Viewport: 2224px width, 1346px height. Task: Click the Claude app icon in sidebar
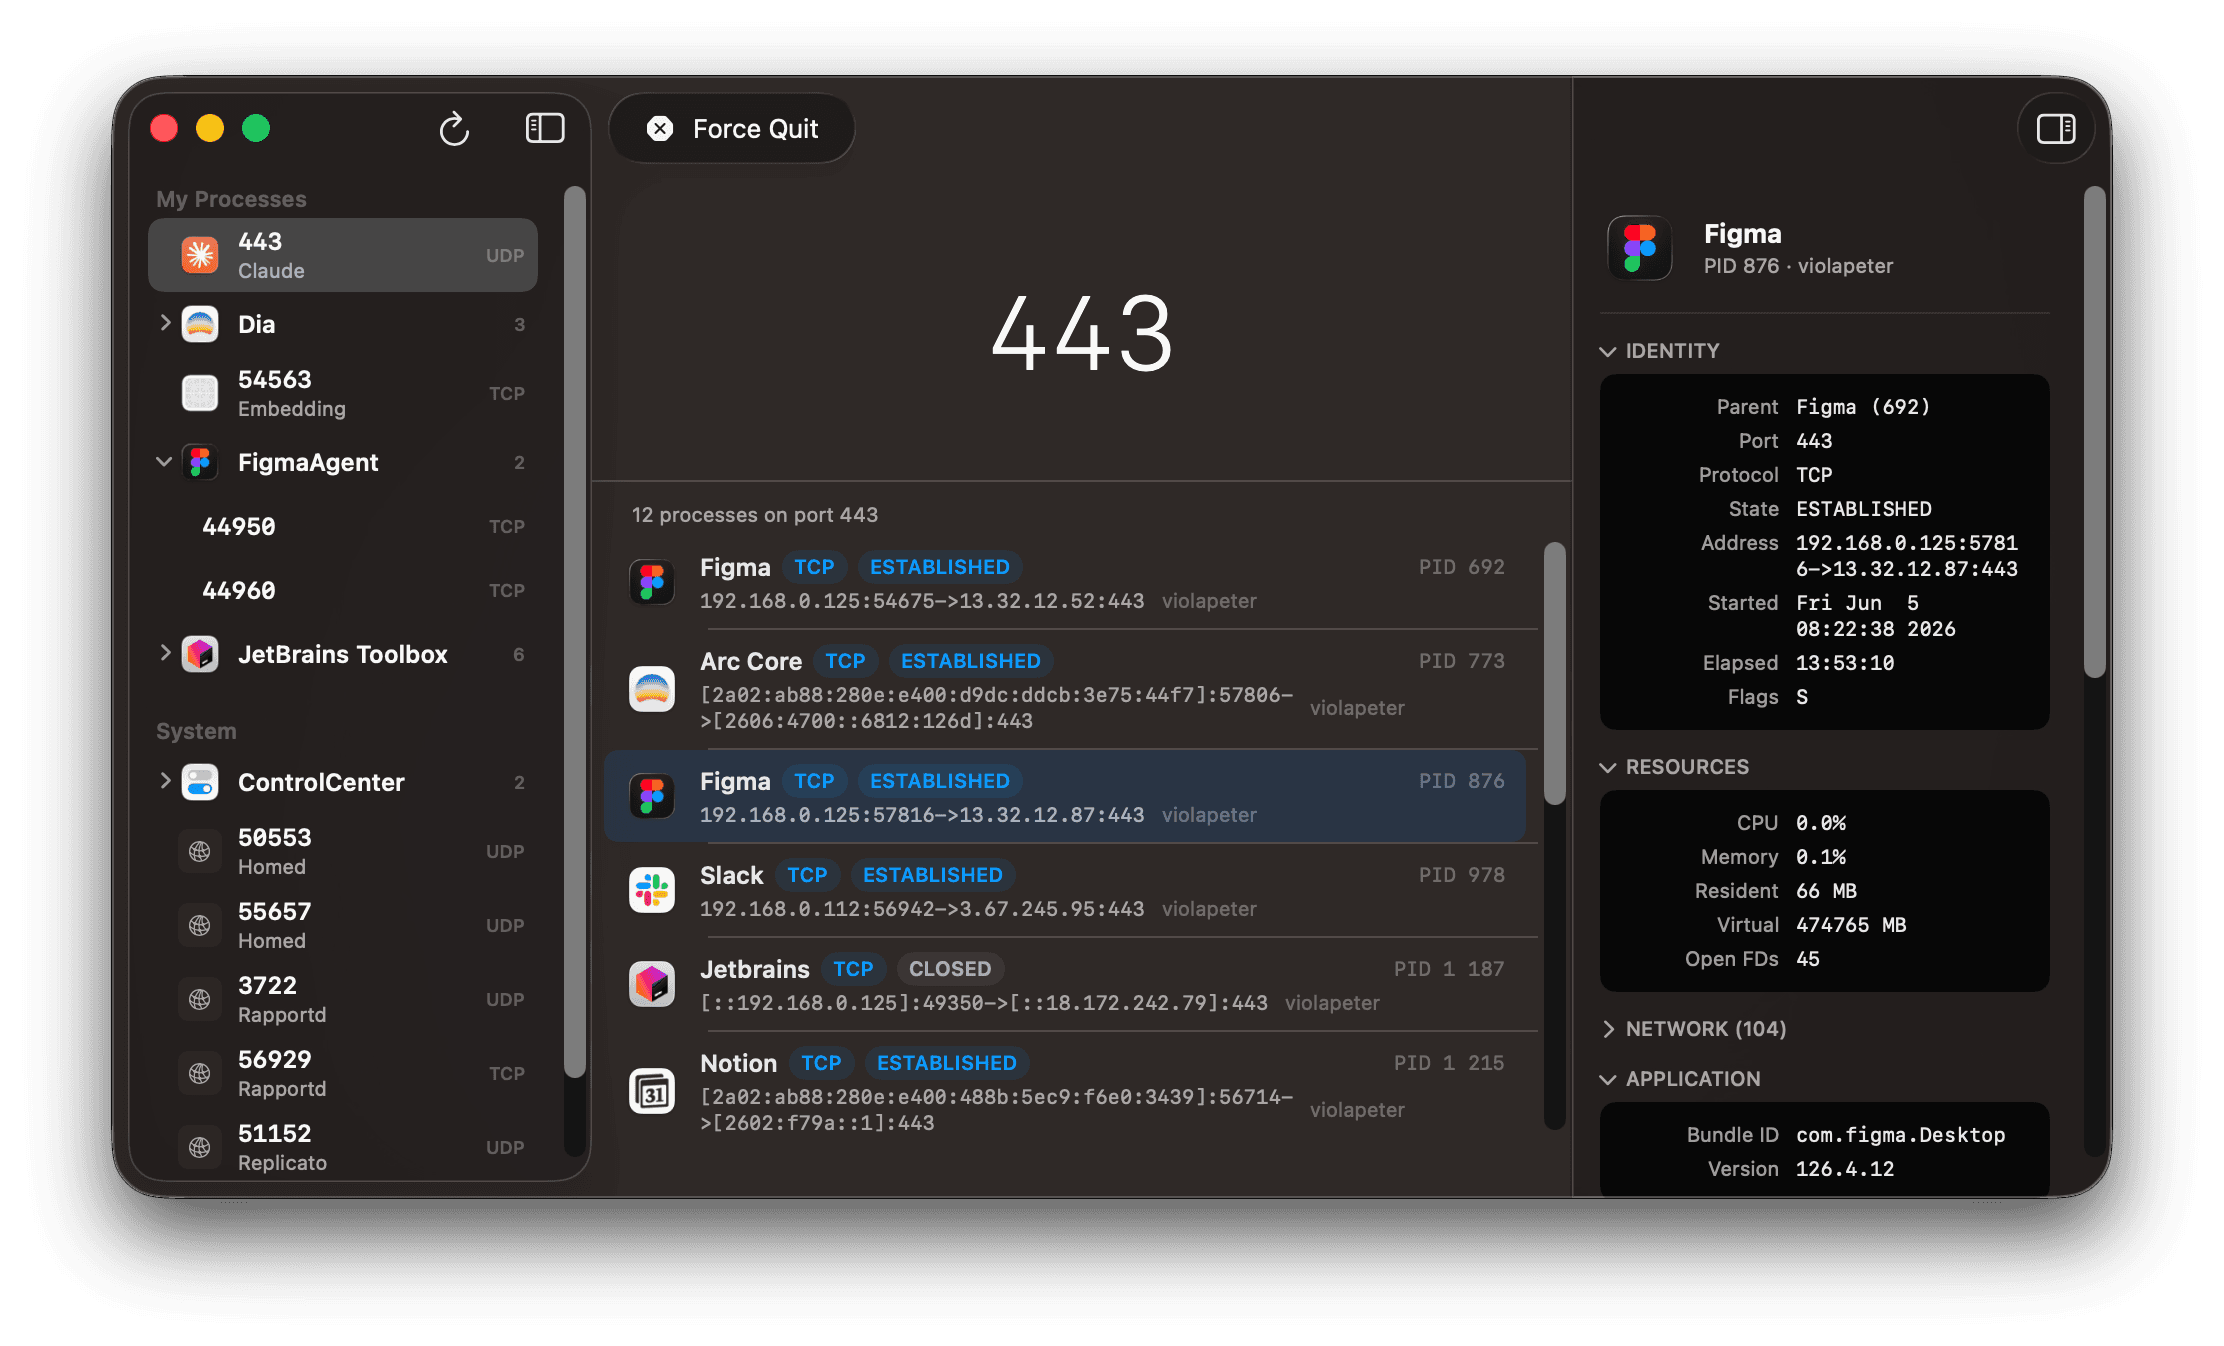coord(200,255)
